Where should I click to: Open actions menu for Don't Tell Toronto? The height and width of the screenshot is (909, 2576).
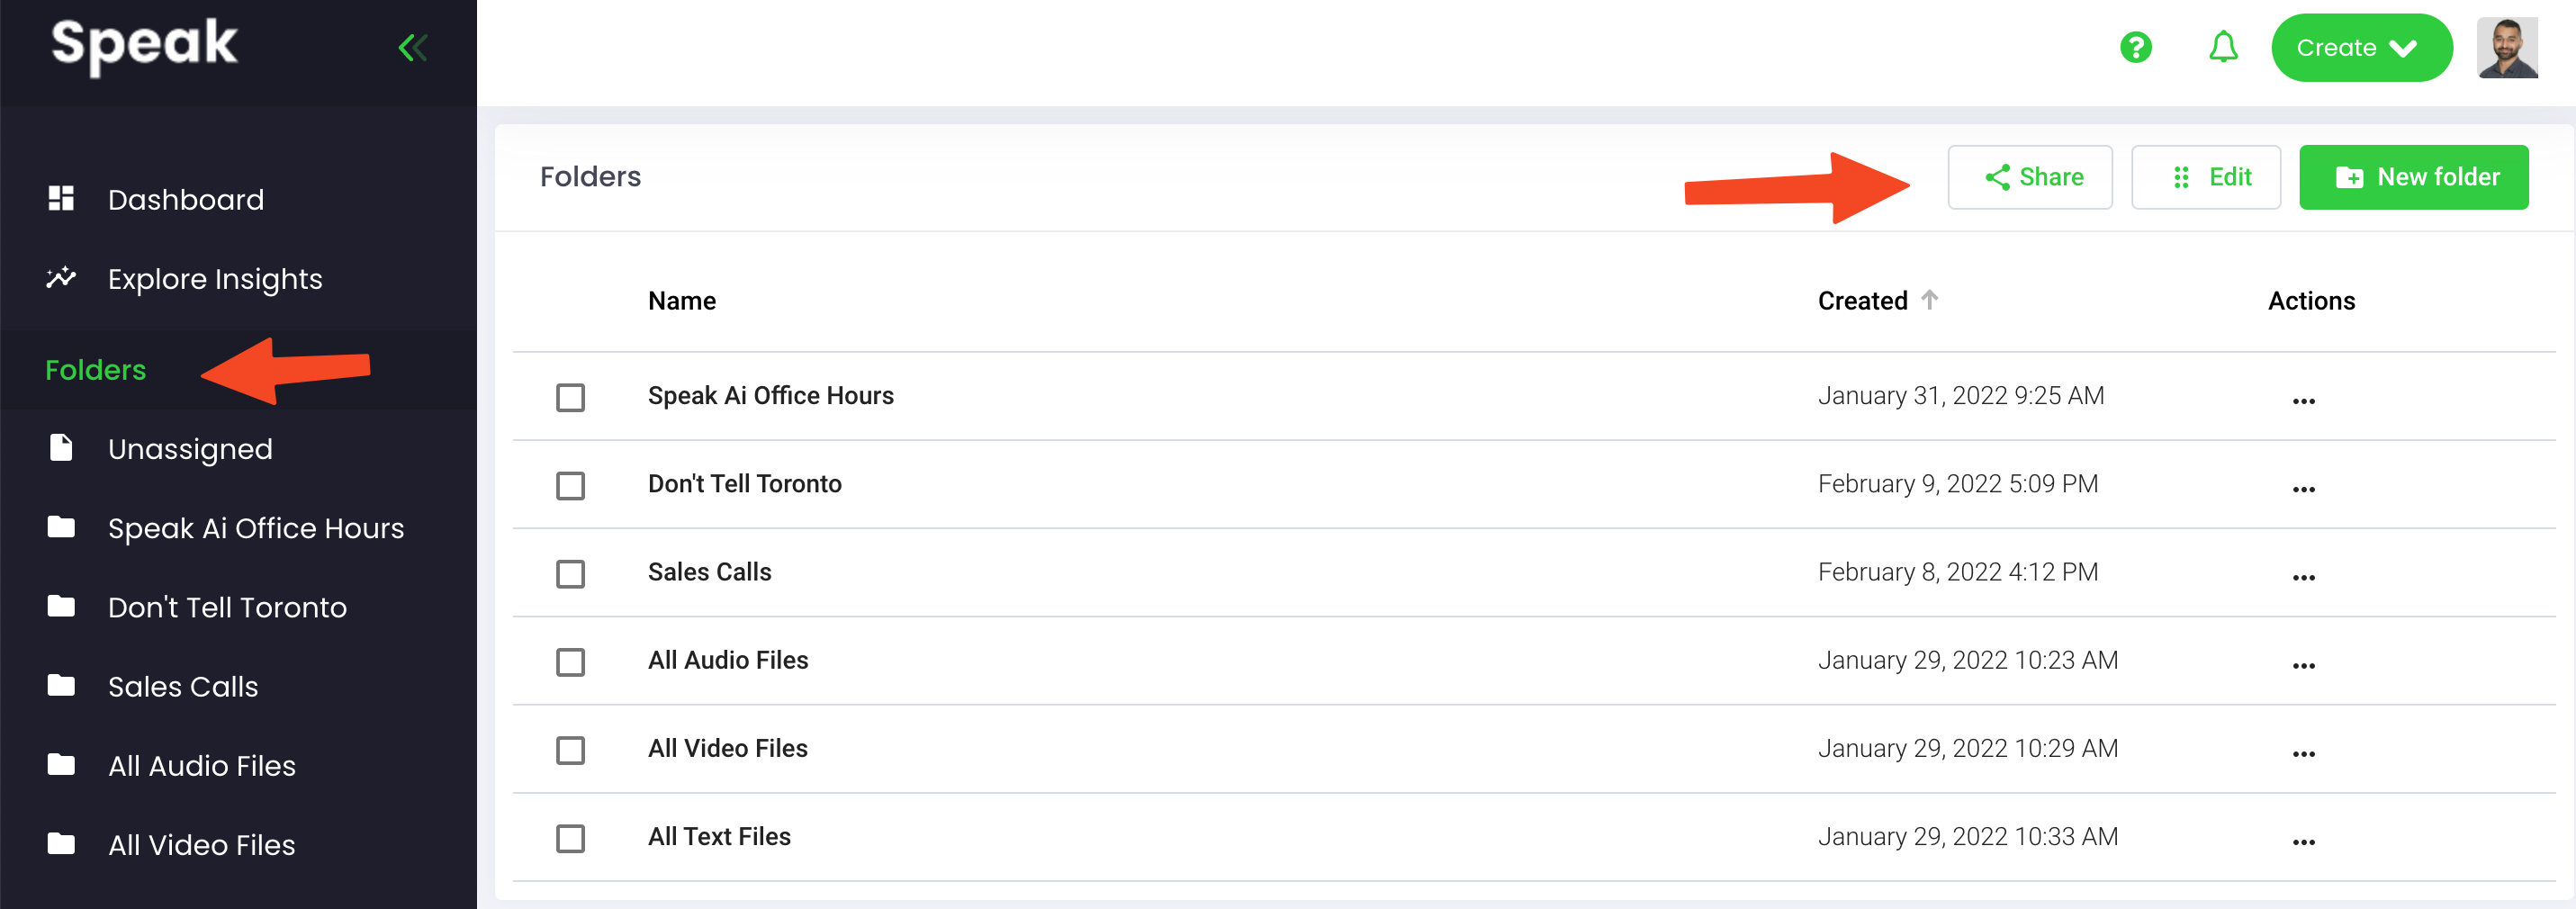2303,489
